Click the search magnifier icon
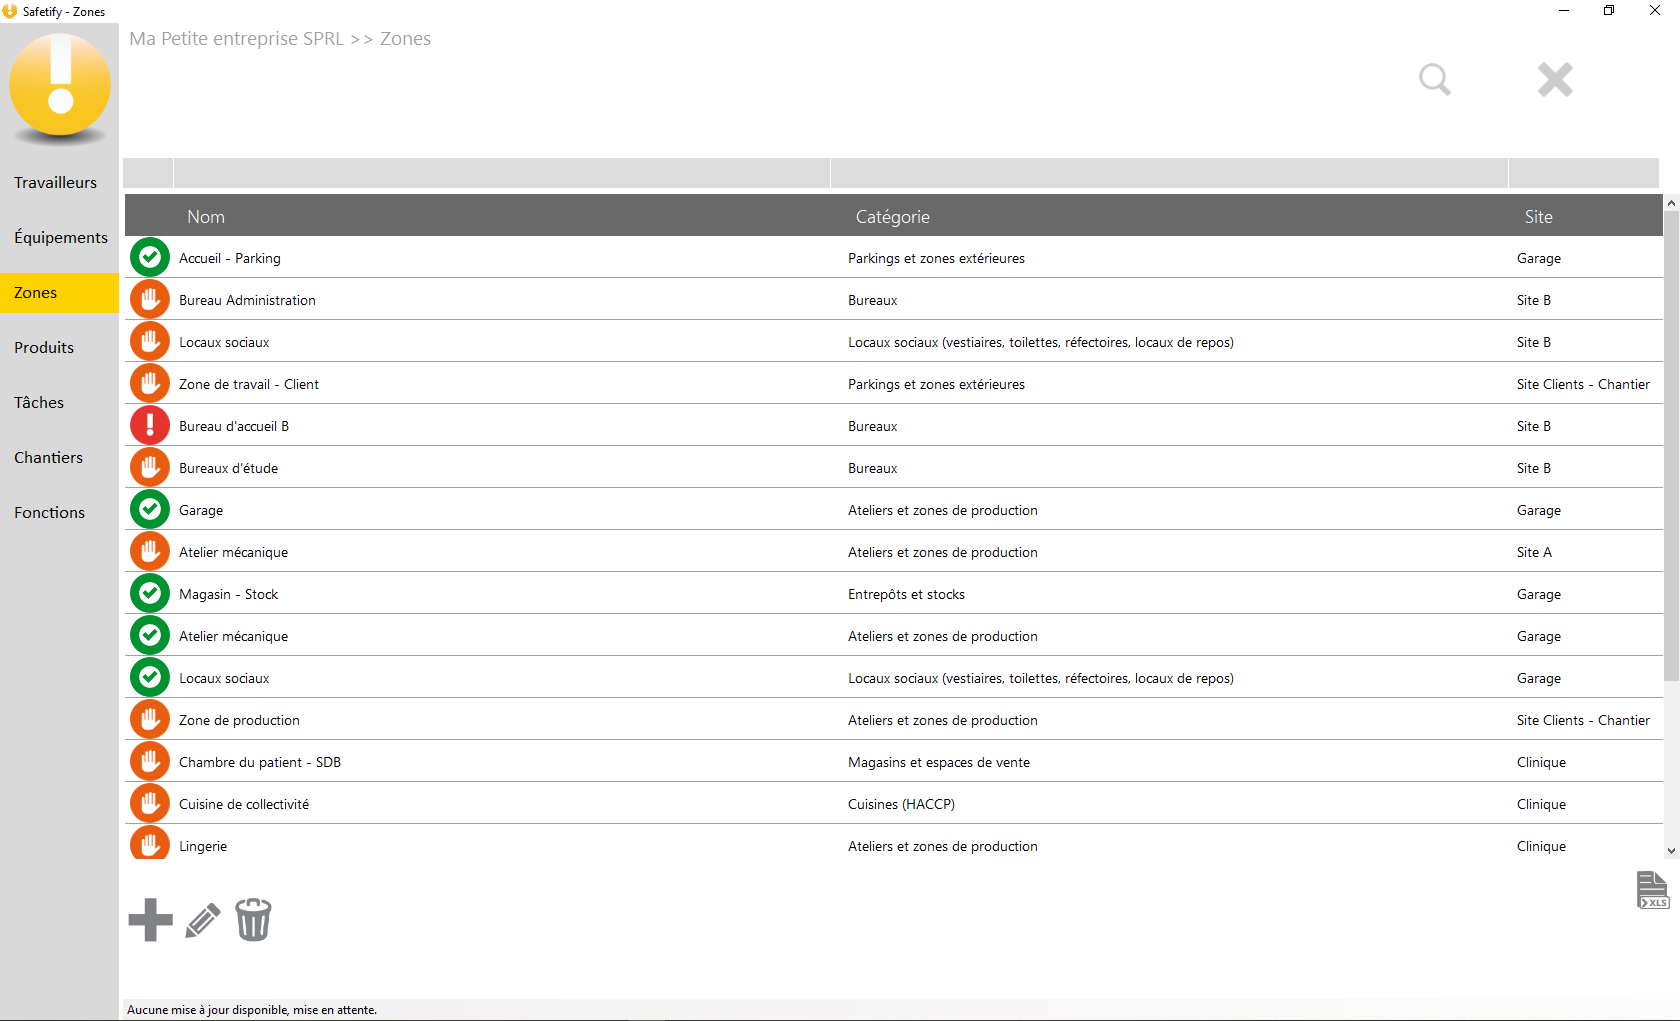The width and height of the screenshot is (1680, 1021). (x=1435, y=79)
